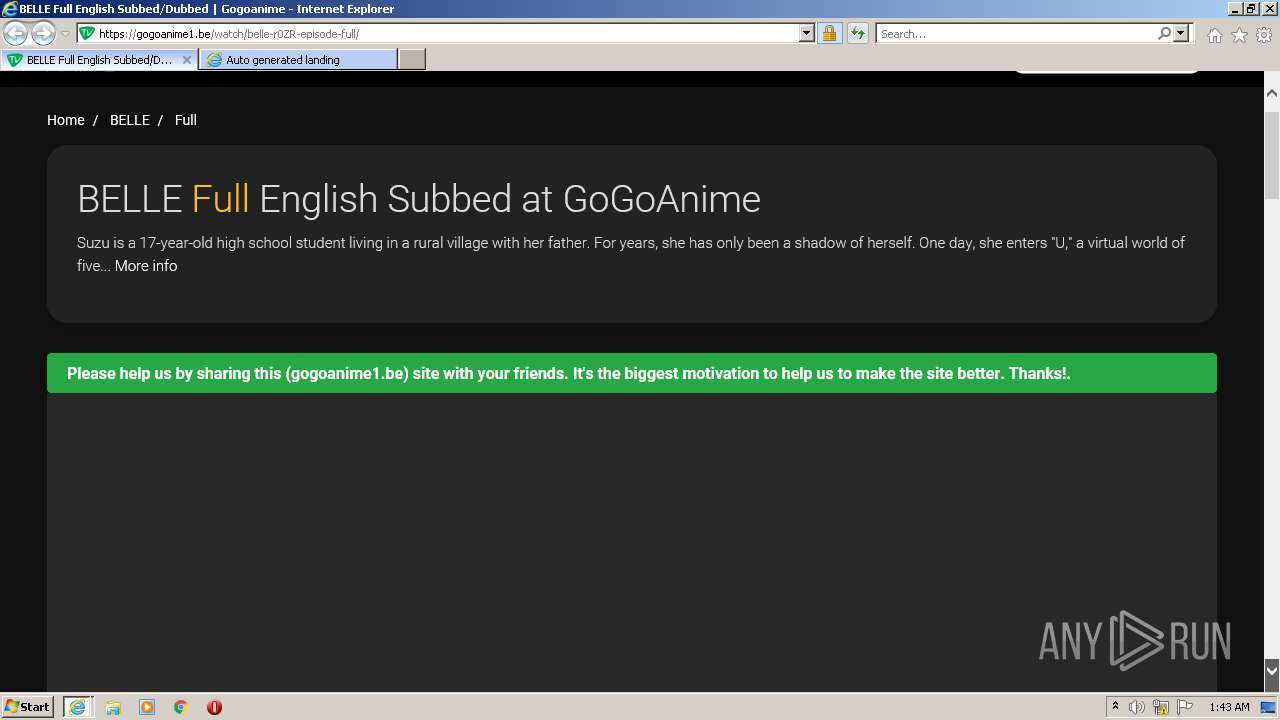Open the network tray icon
The image size is (1280, 720).
1161,707
